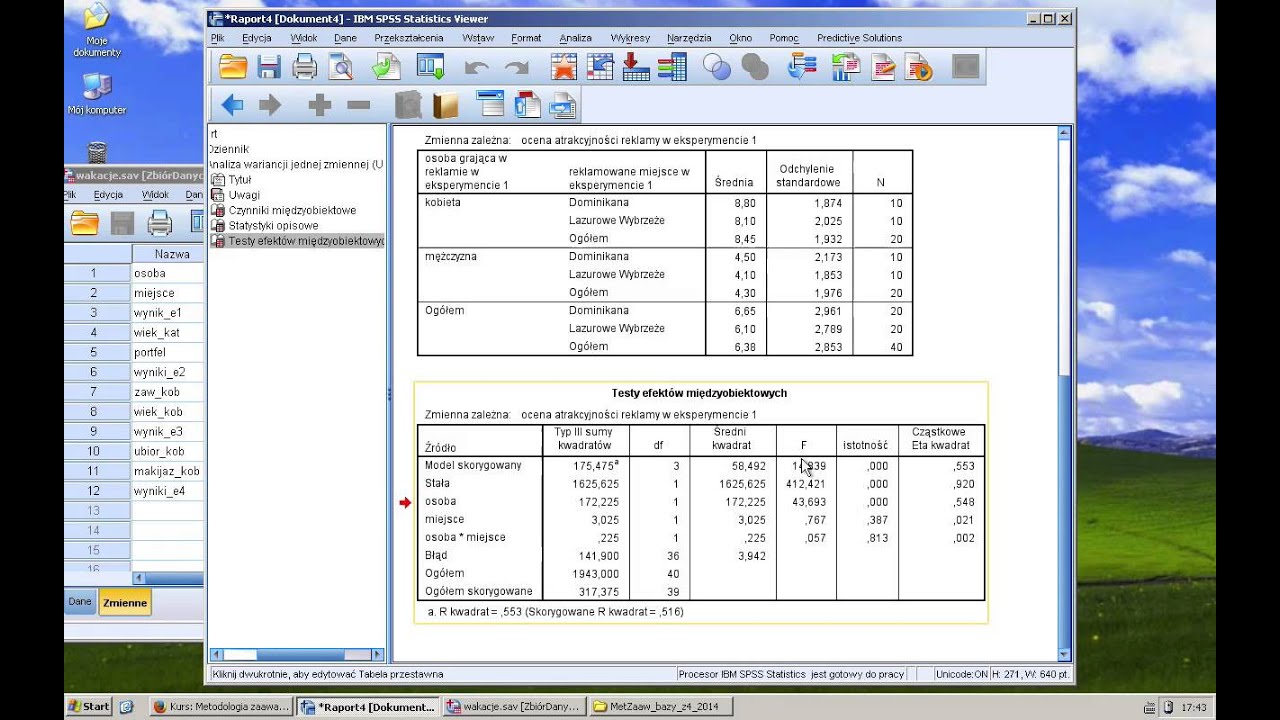Select Dziennik in the outline pane

228,149
